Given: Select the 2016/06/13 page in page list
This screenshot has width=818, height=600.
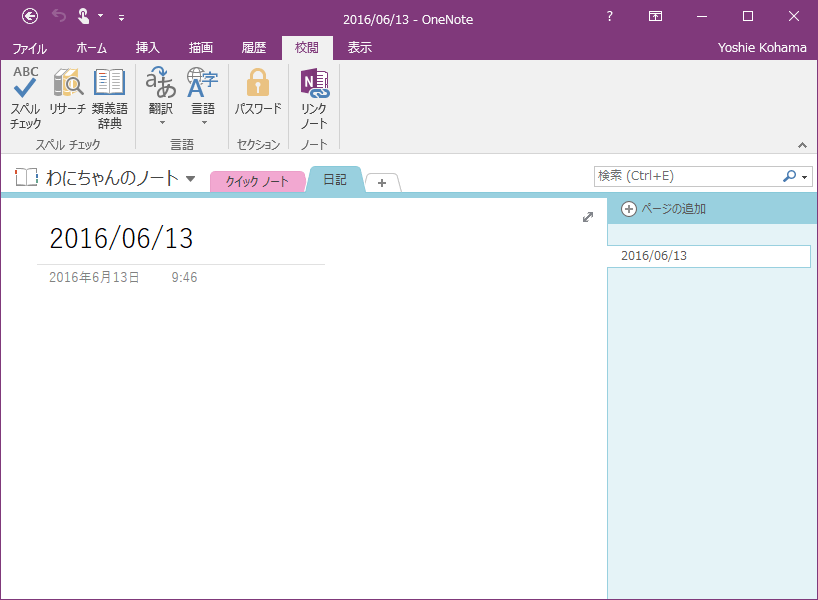Looking at the screenshot, I should pos(708,256).
